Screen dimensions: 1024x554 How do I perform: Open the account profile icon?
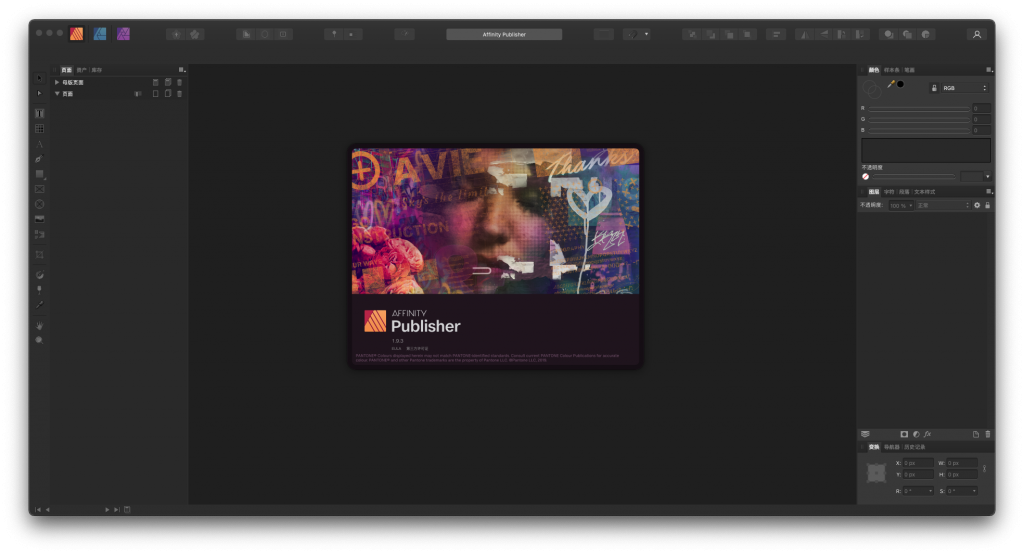977,35
